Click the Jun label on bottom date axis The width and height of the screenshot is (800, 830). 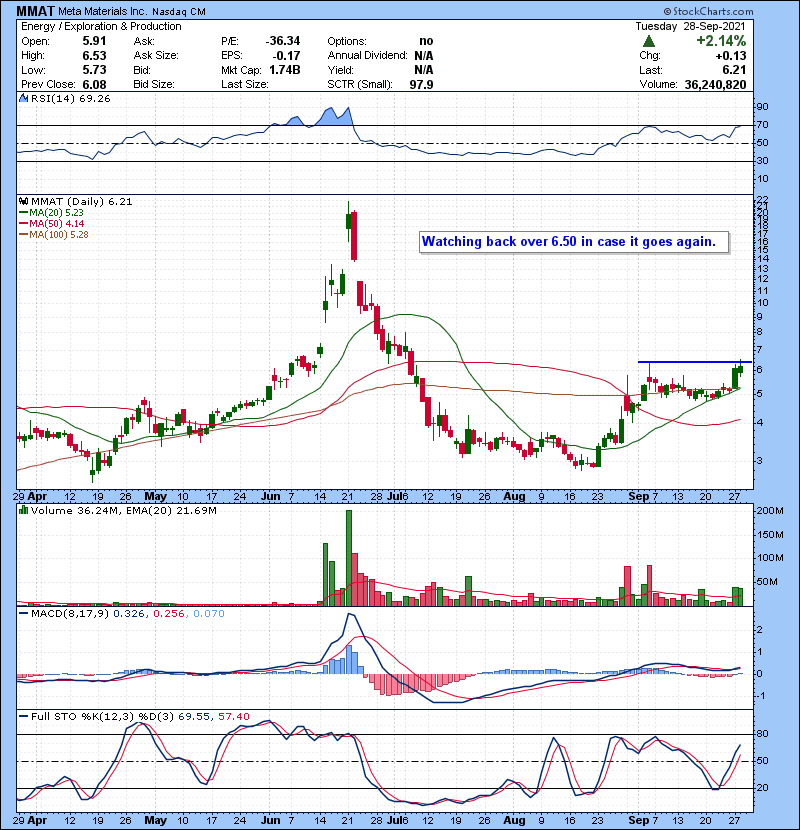coord(271,820)
